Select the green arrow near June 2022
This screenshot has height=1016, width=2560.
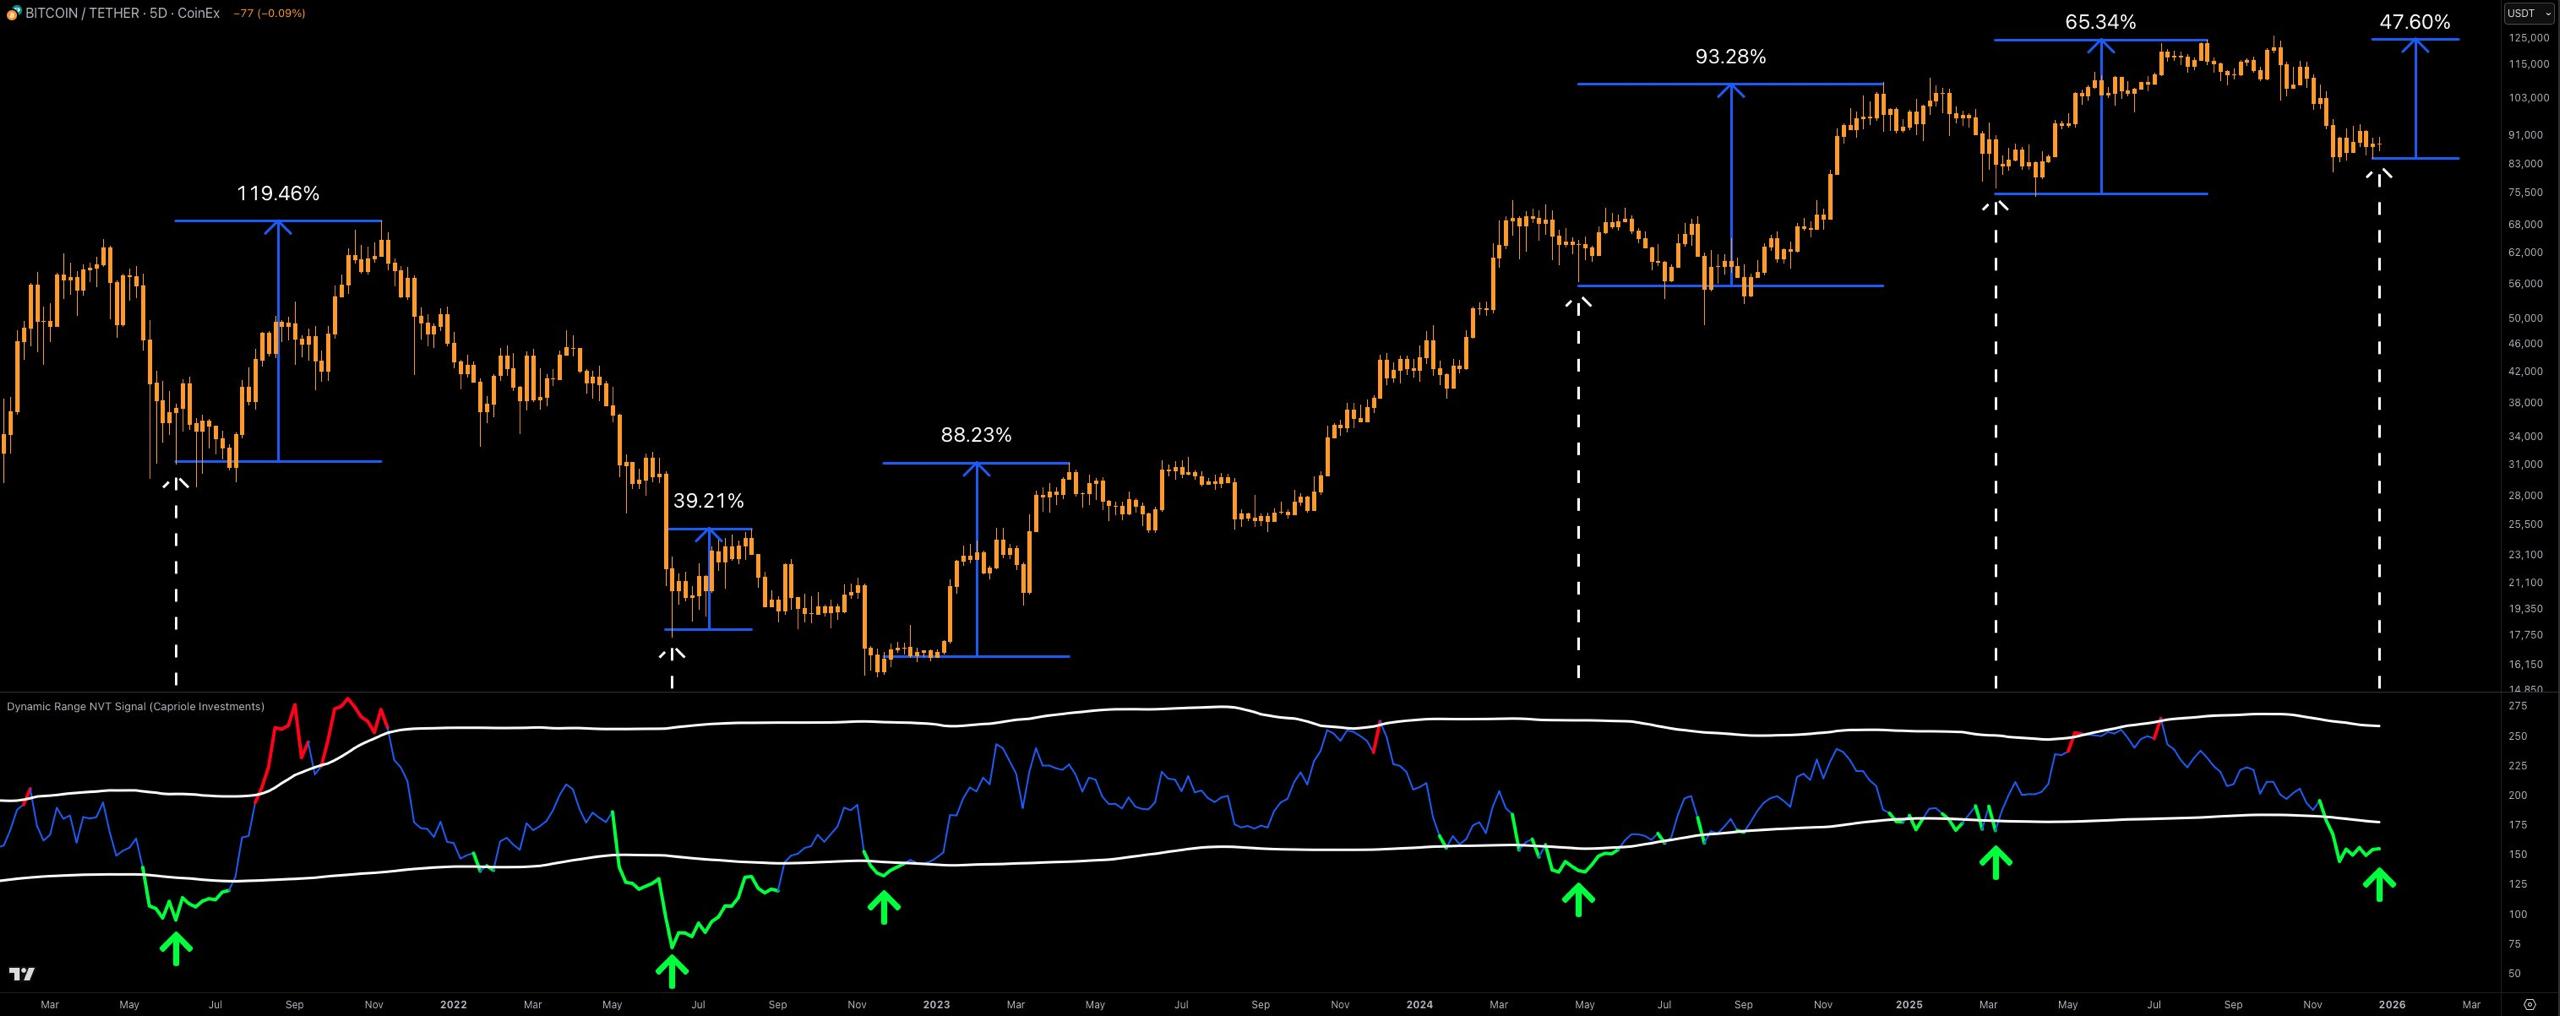[x=672, y=971]
